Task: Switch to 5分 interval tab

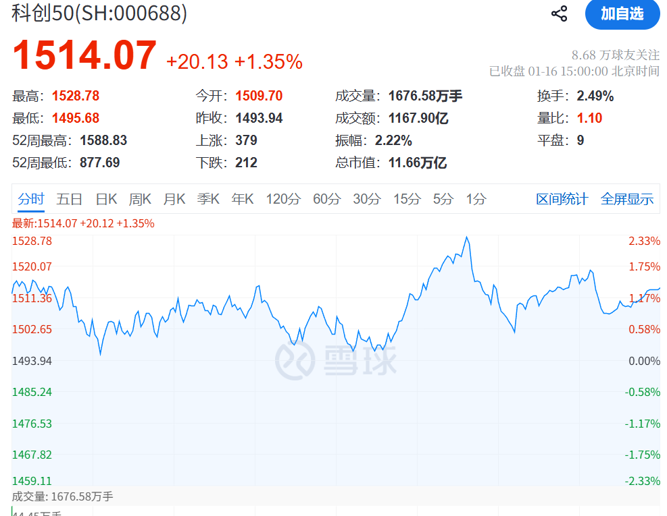Action: click(443, 199)
